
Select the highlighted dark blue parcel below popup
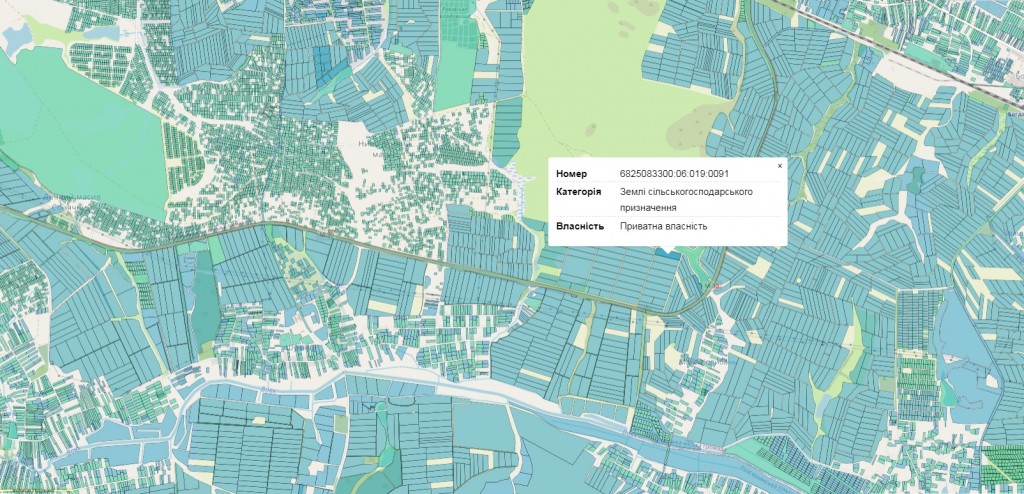[x=664, y=253]
